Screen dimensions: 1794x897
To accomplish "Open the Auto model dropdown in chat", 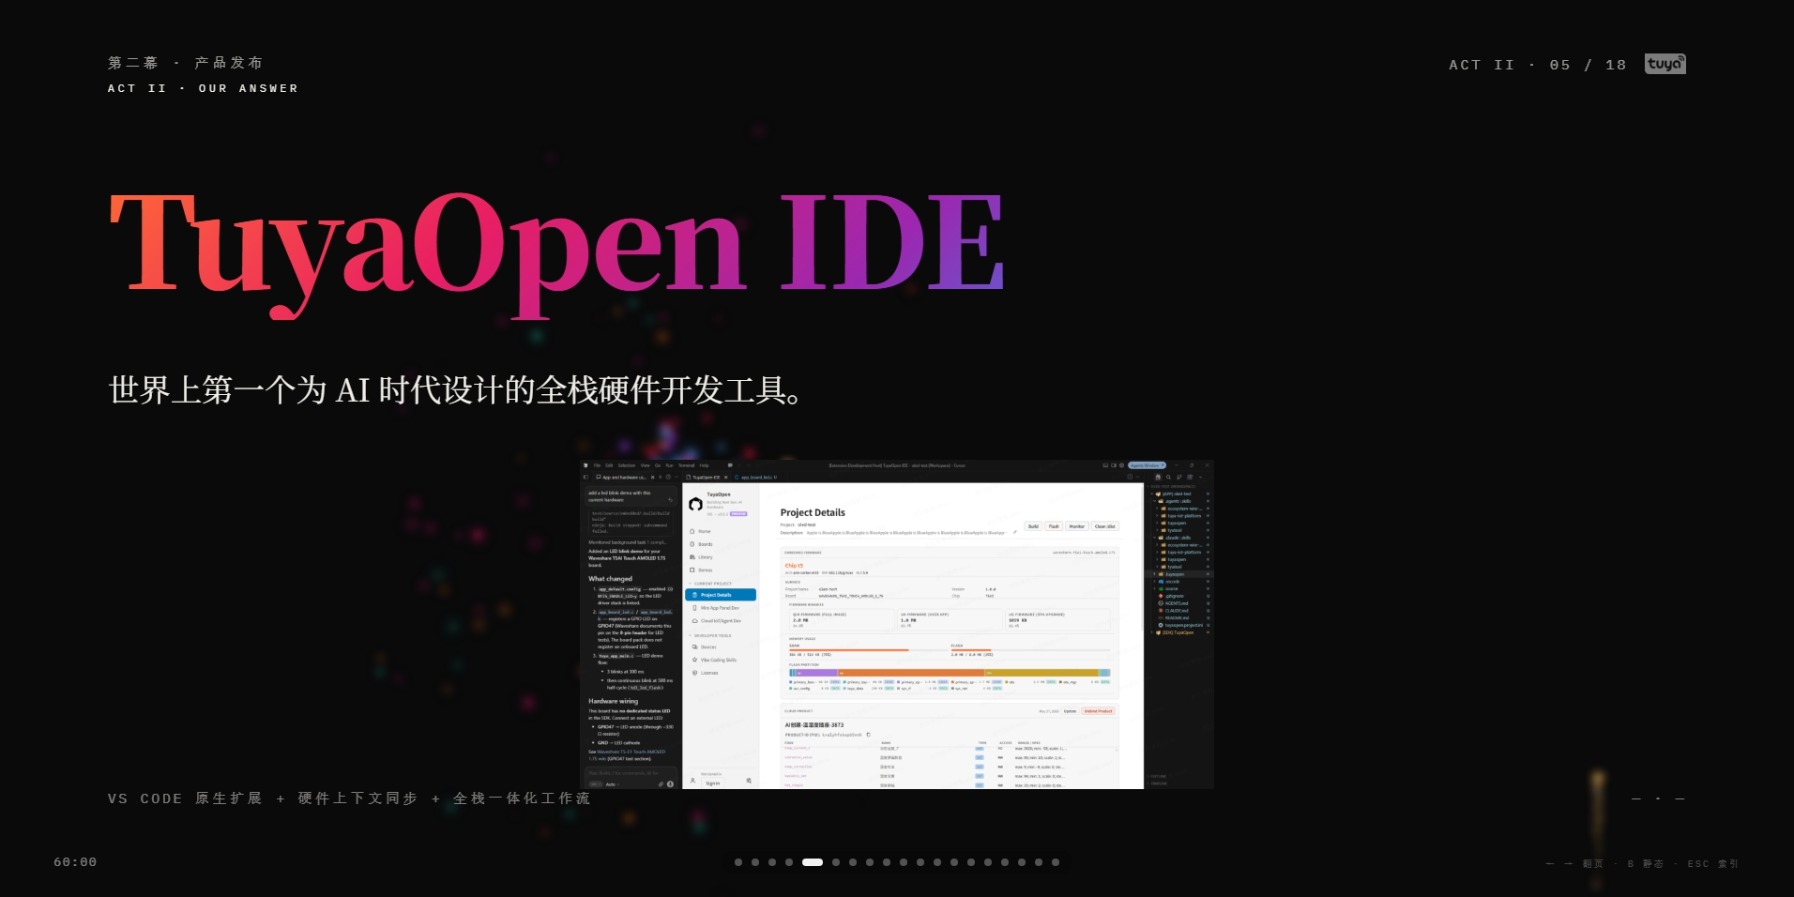I will (x=610, y=784).
